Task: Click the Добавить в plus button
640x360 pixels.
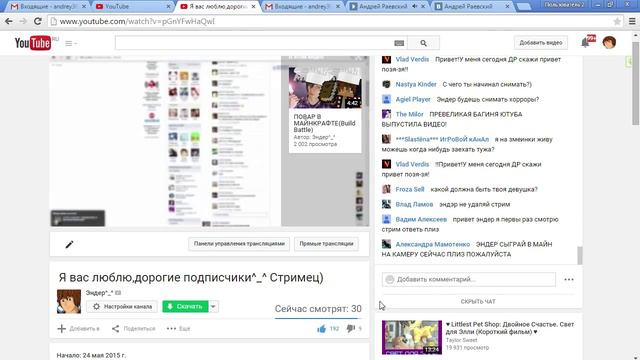Action: pos(78,329)
